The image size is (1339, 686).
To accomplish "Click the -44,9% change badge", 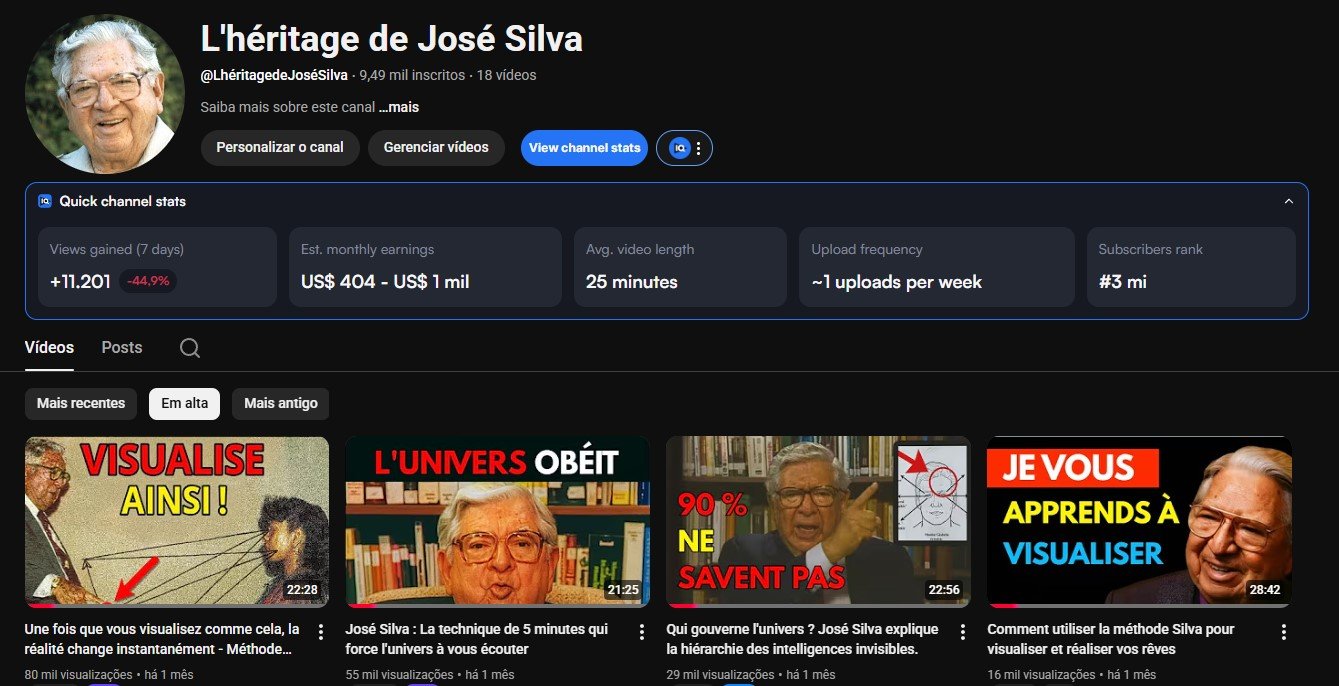I will (148, 282).
